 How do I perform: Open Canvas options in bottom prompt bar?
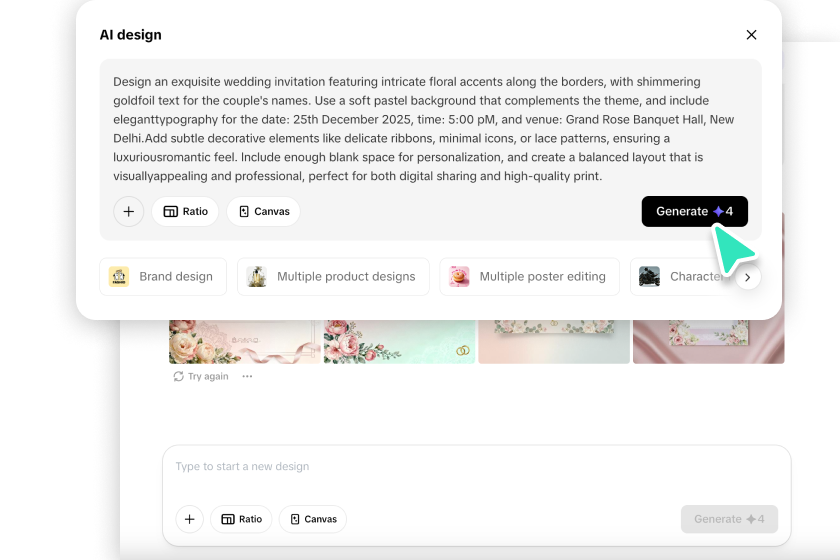(313, 519)
